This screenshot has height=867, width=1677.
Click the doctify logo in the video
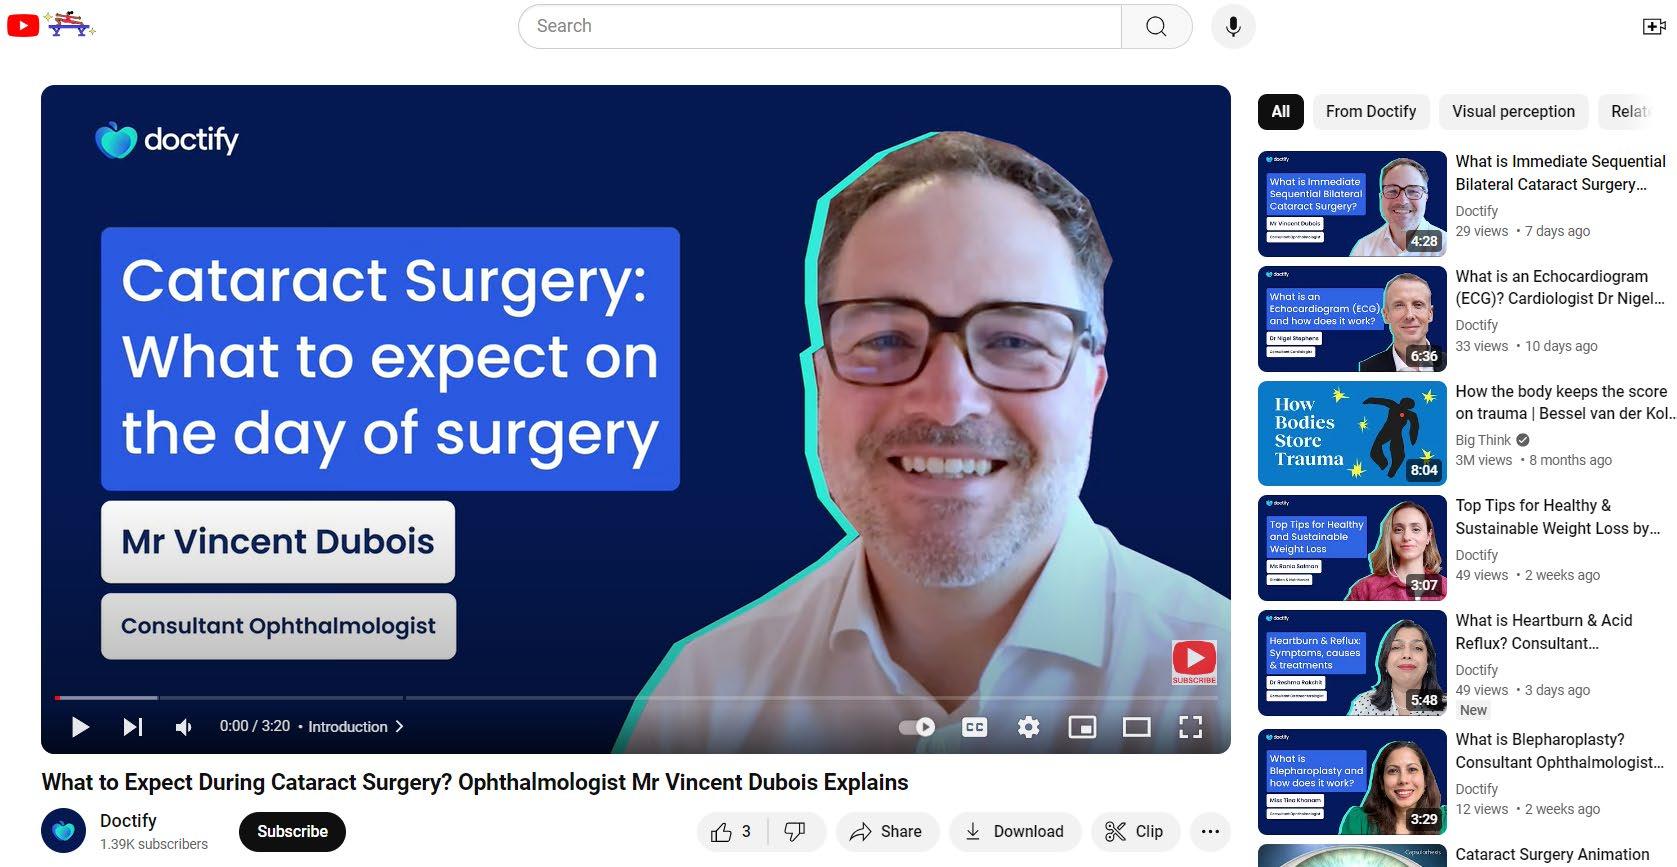point(167,140)
